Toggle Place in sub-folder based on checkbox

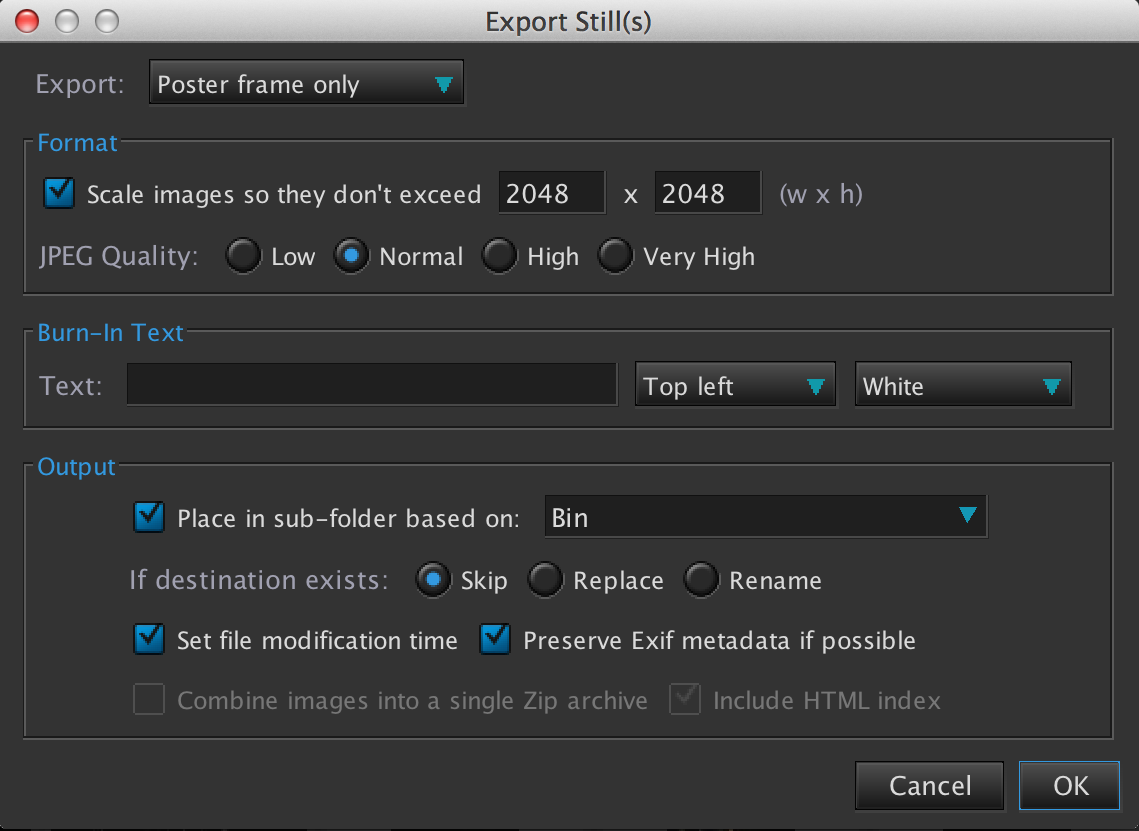point(149,517)
